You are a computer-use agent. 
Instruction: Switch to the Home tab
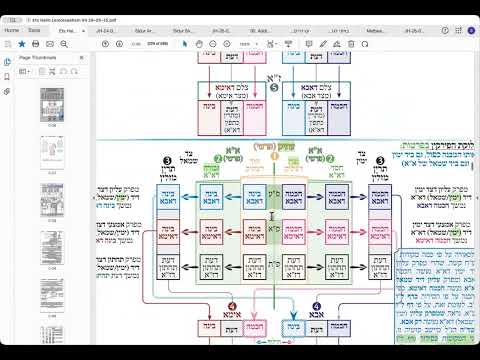(12, 30)
